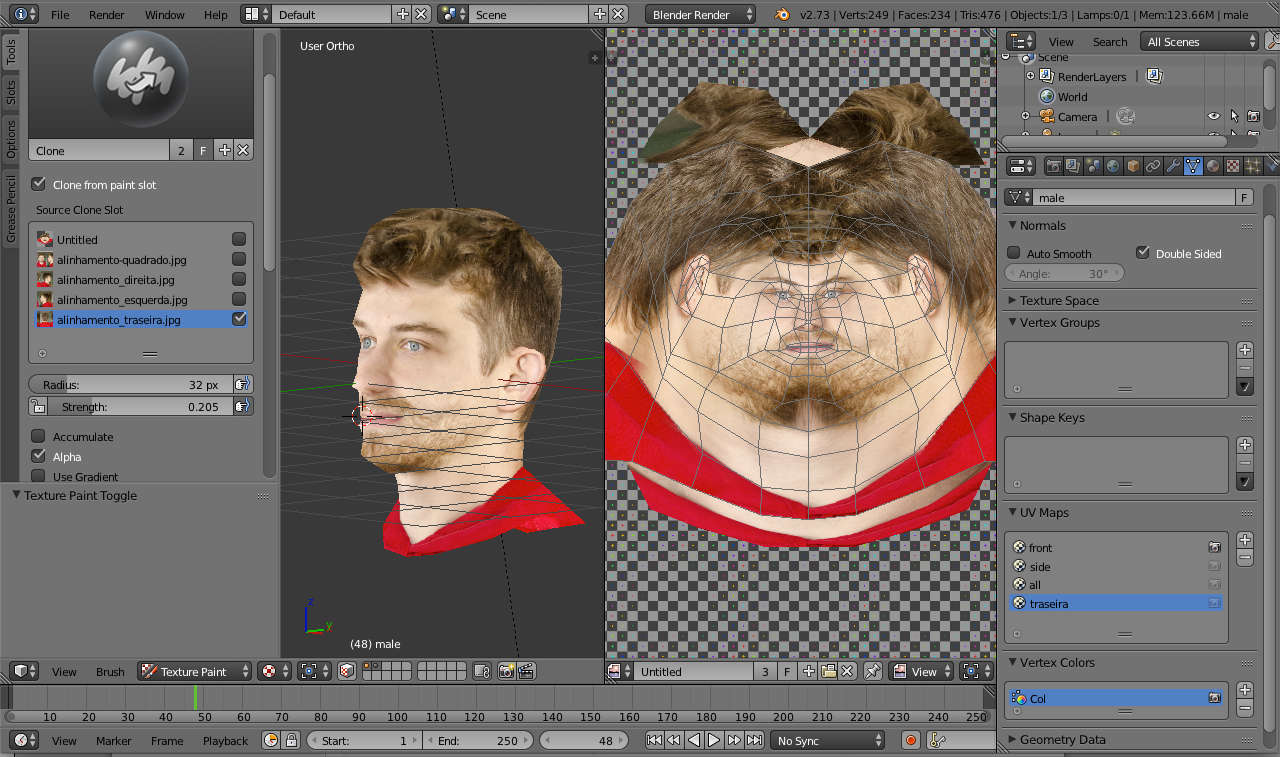Open the Texture properties tab (checker icon)
The height and width of the screenshot is (757, 1280).
[x=1232, y=166]
